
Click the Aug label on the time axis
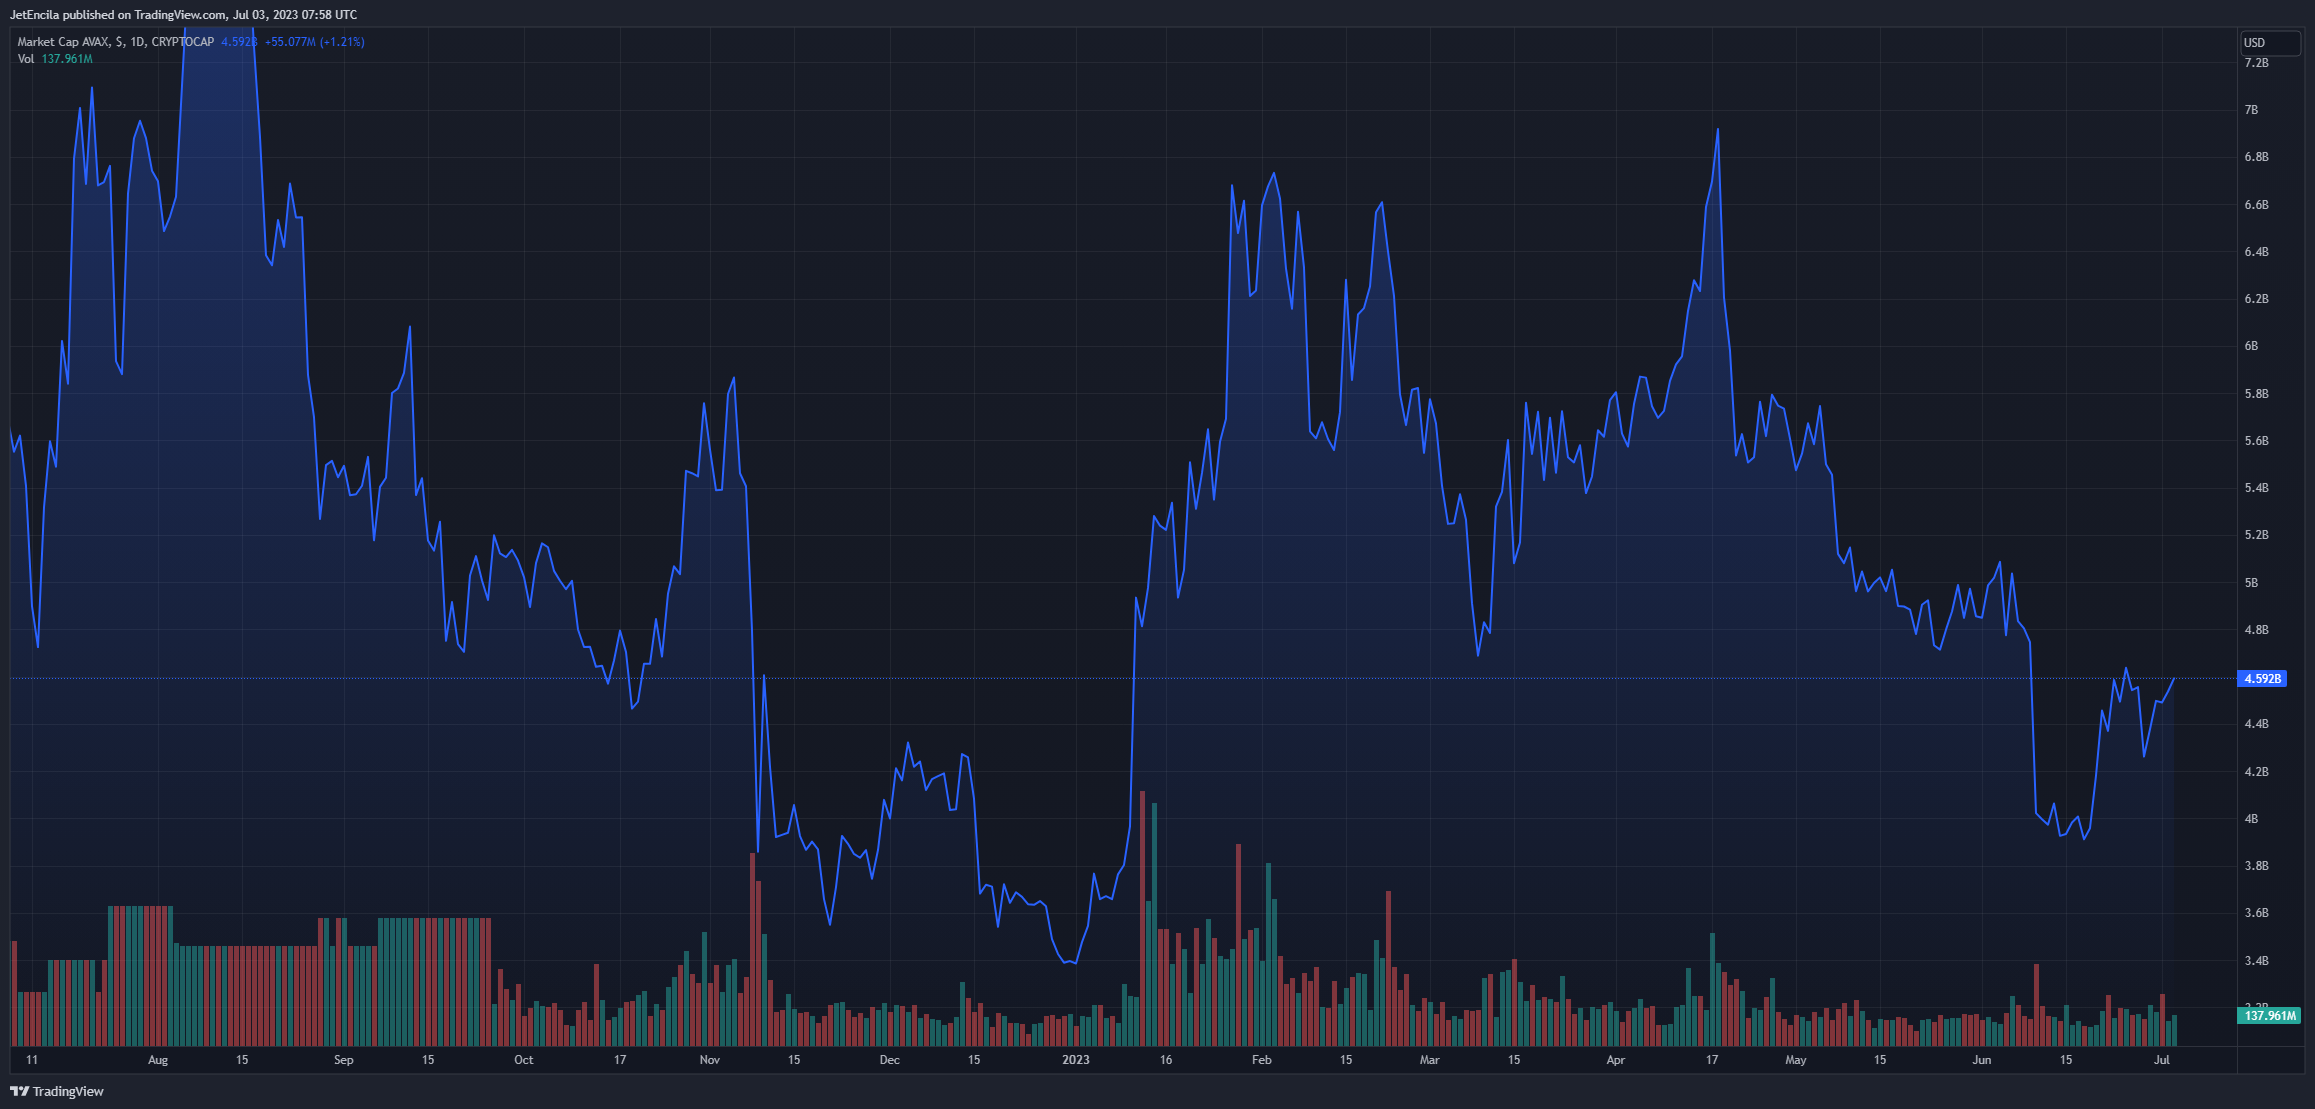click(x=158, y=1060)
